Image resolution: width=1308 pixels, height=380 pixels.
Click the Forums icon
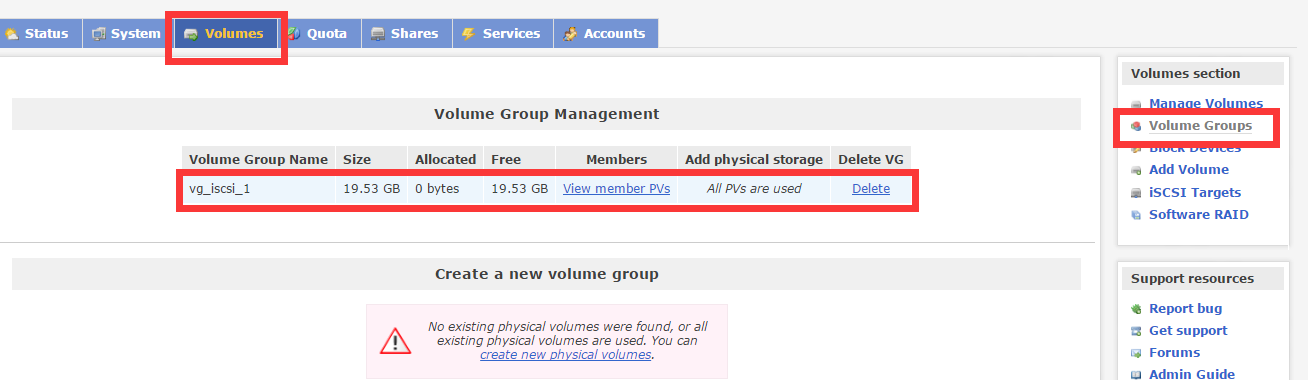point(1136,353)
